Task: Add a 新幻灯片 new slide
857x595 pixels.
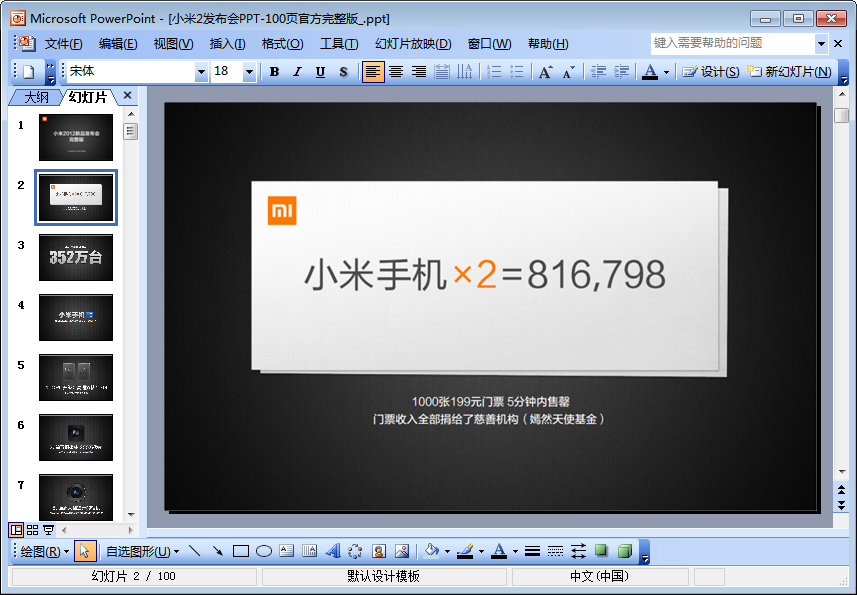Action: [x=789, y=72]
